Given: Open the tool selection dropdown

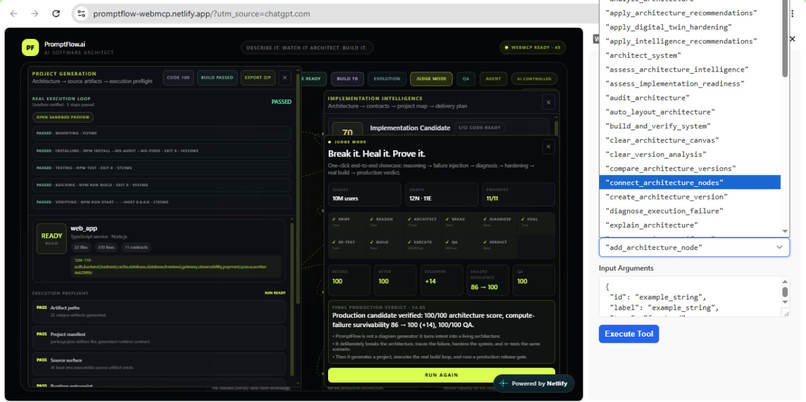Looking at the screenshot, I should [694, 247].
